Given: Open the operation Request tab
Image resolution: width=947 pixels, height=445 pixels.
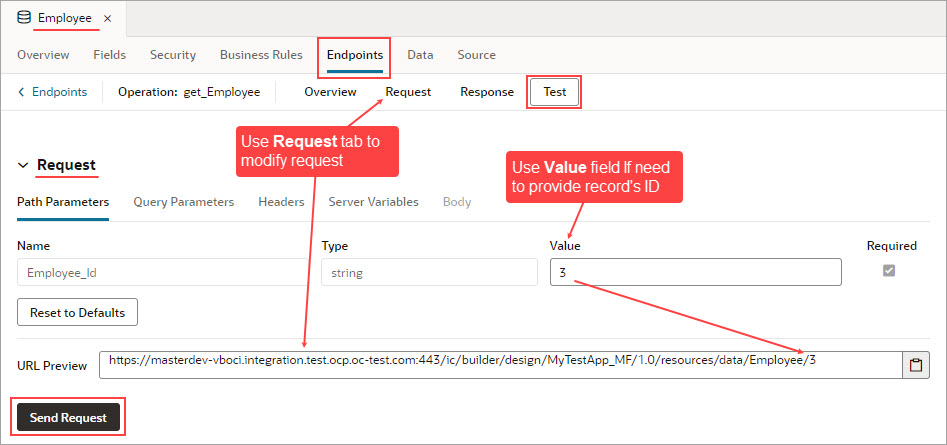Looking at the screenshot, I should coord(408,92).
